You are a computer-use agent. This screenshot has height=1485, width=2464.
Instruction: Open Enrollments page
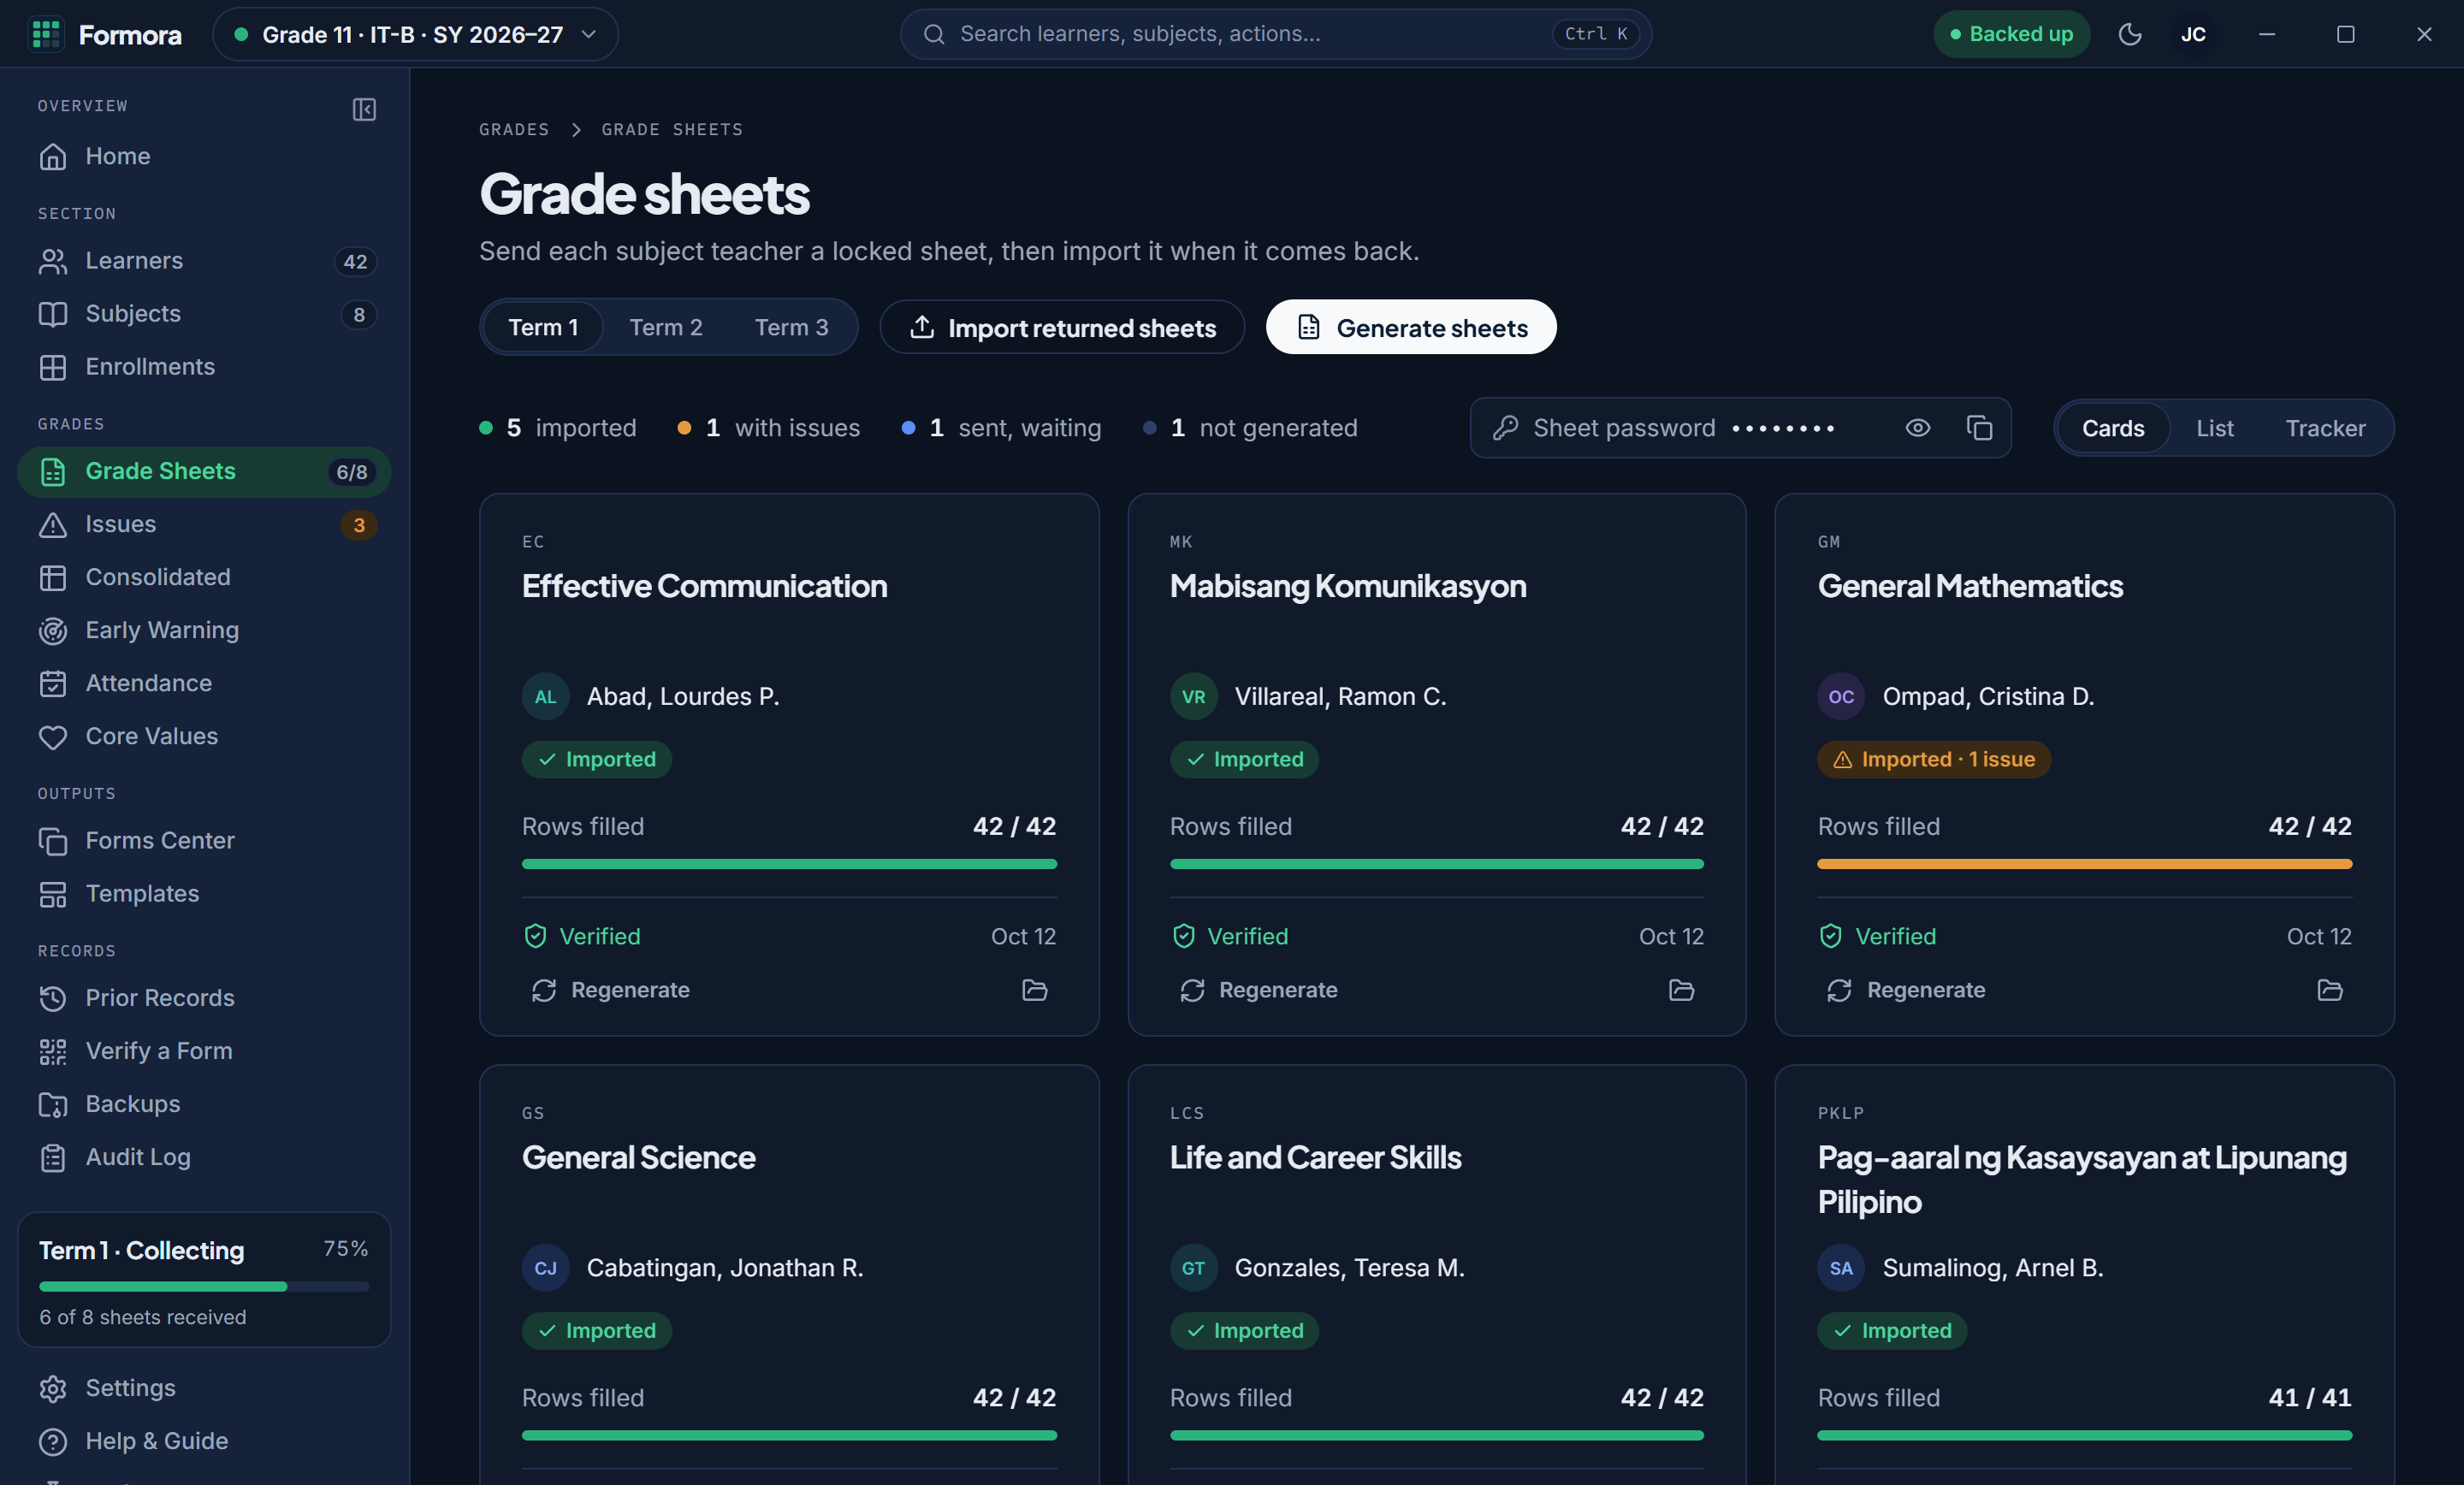tap(204, 367)
